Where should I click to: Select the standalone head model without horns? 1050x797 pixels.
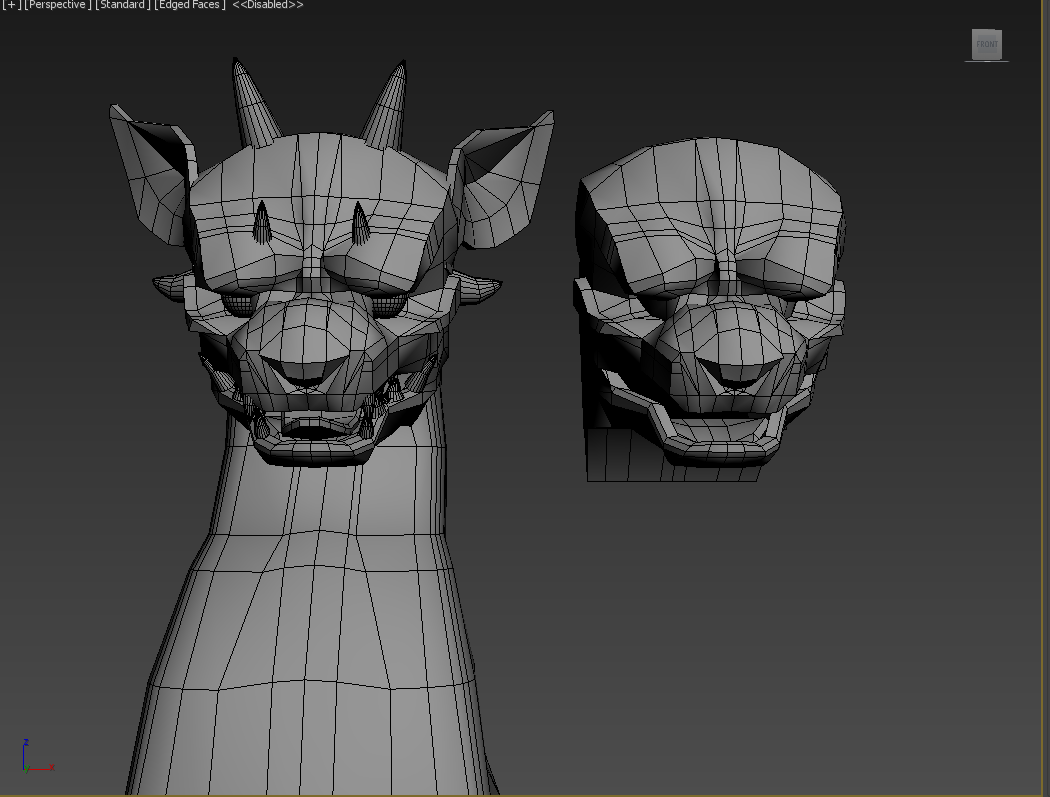pos(710,308)
